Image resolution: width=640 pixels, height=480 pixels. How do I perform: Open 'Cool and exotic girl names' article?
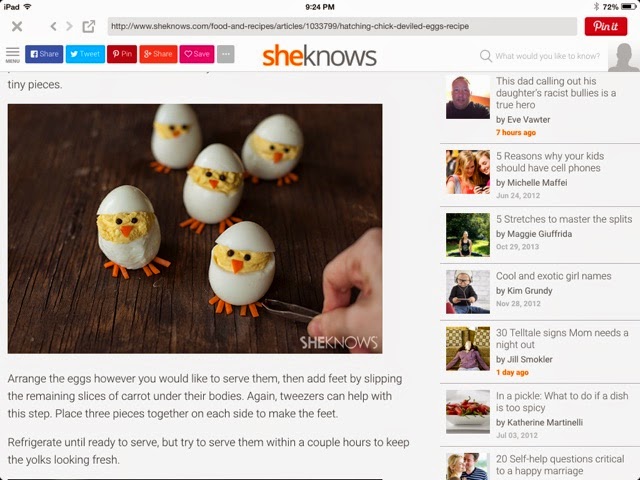click(x=553, y=276)
